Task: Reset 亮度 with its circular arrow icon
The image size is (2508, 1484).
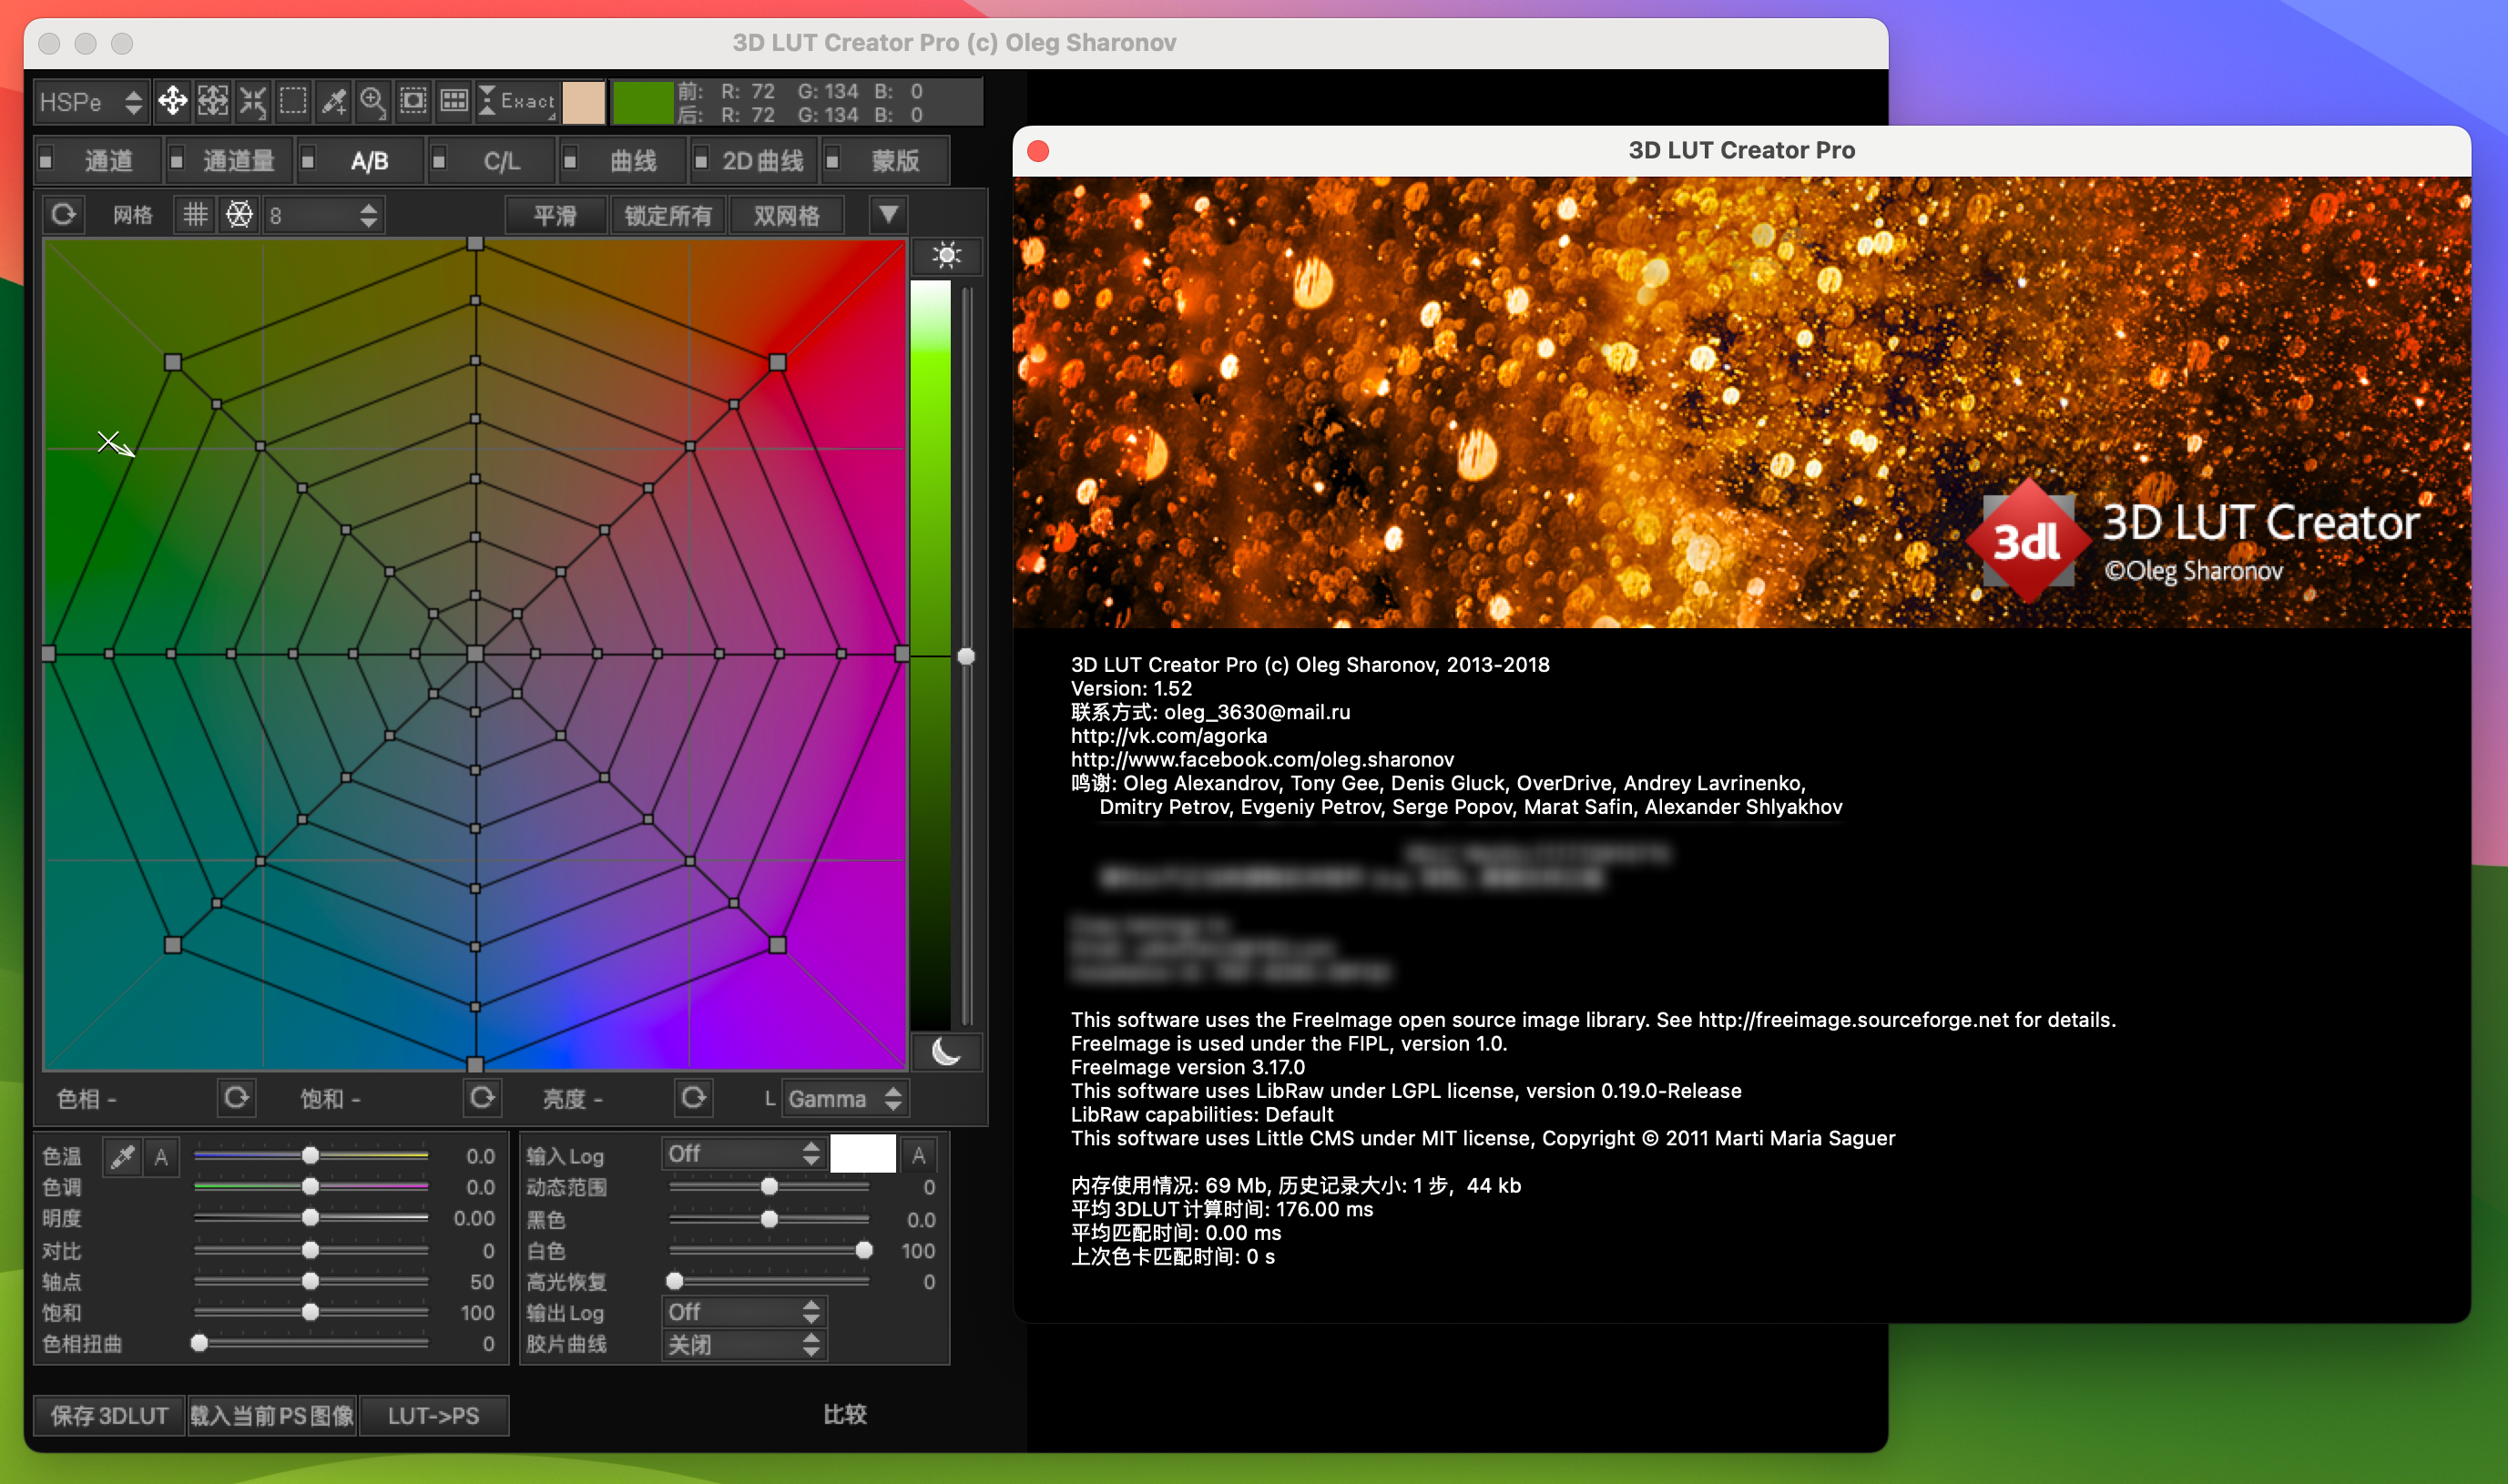Action: coord(693,1098)
